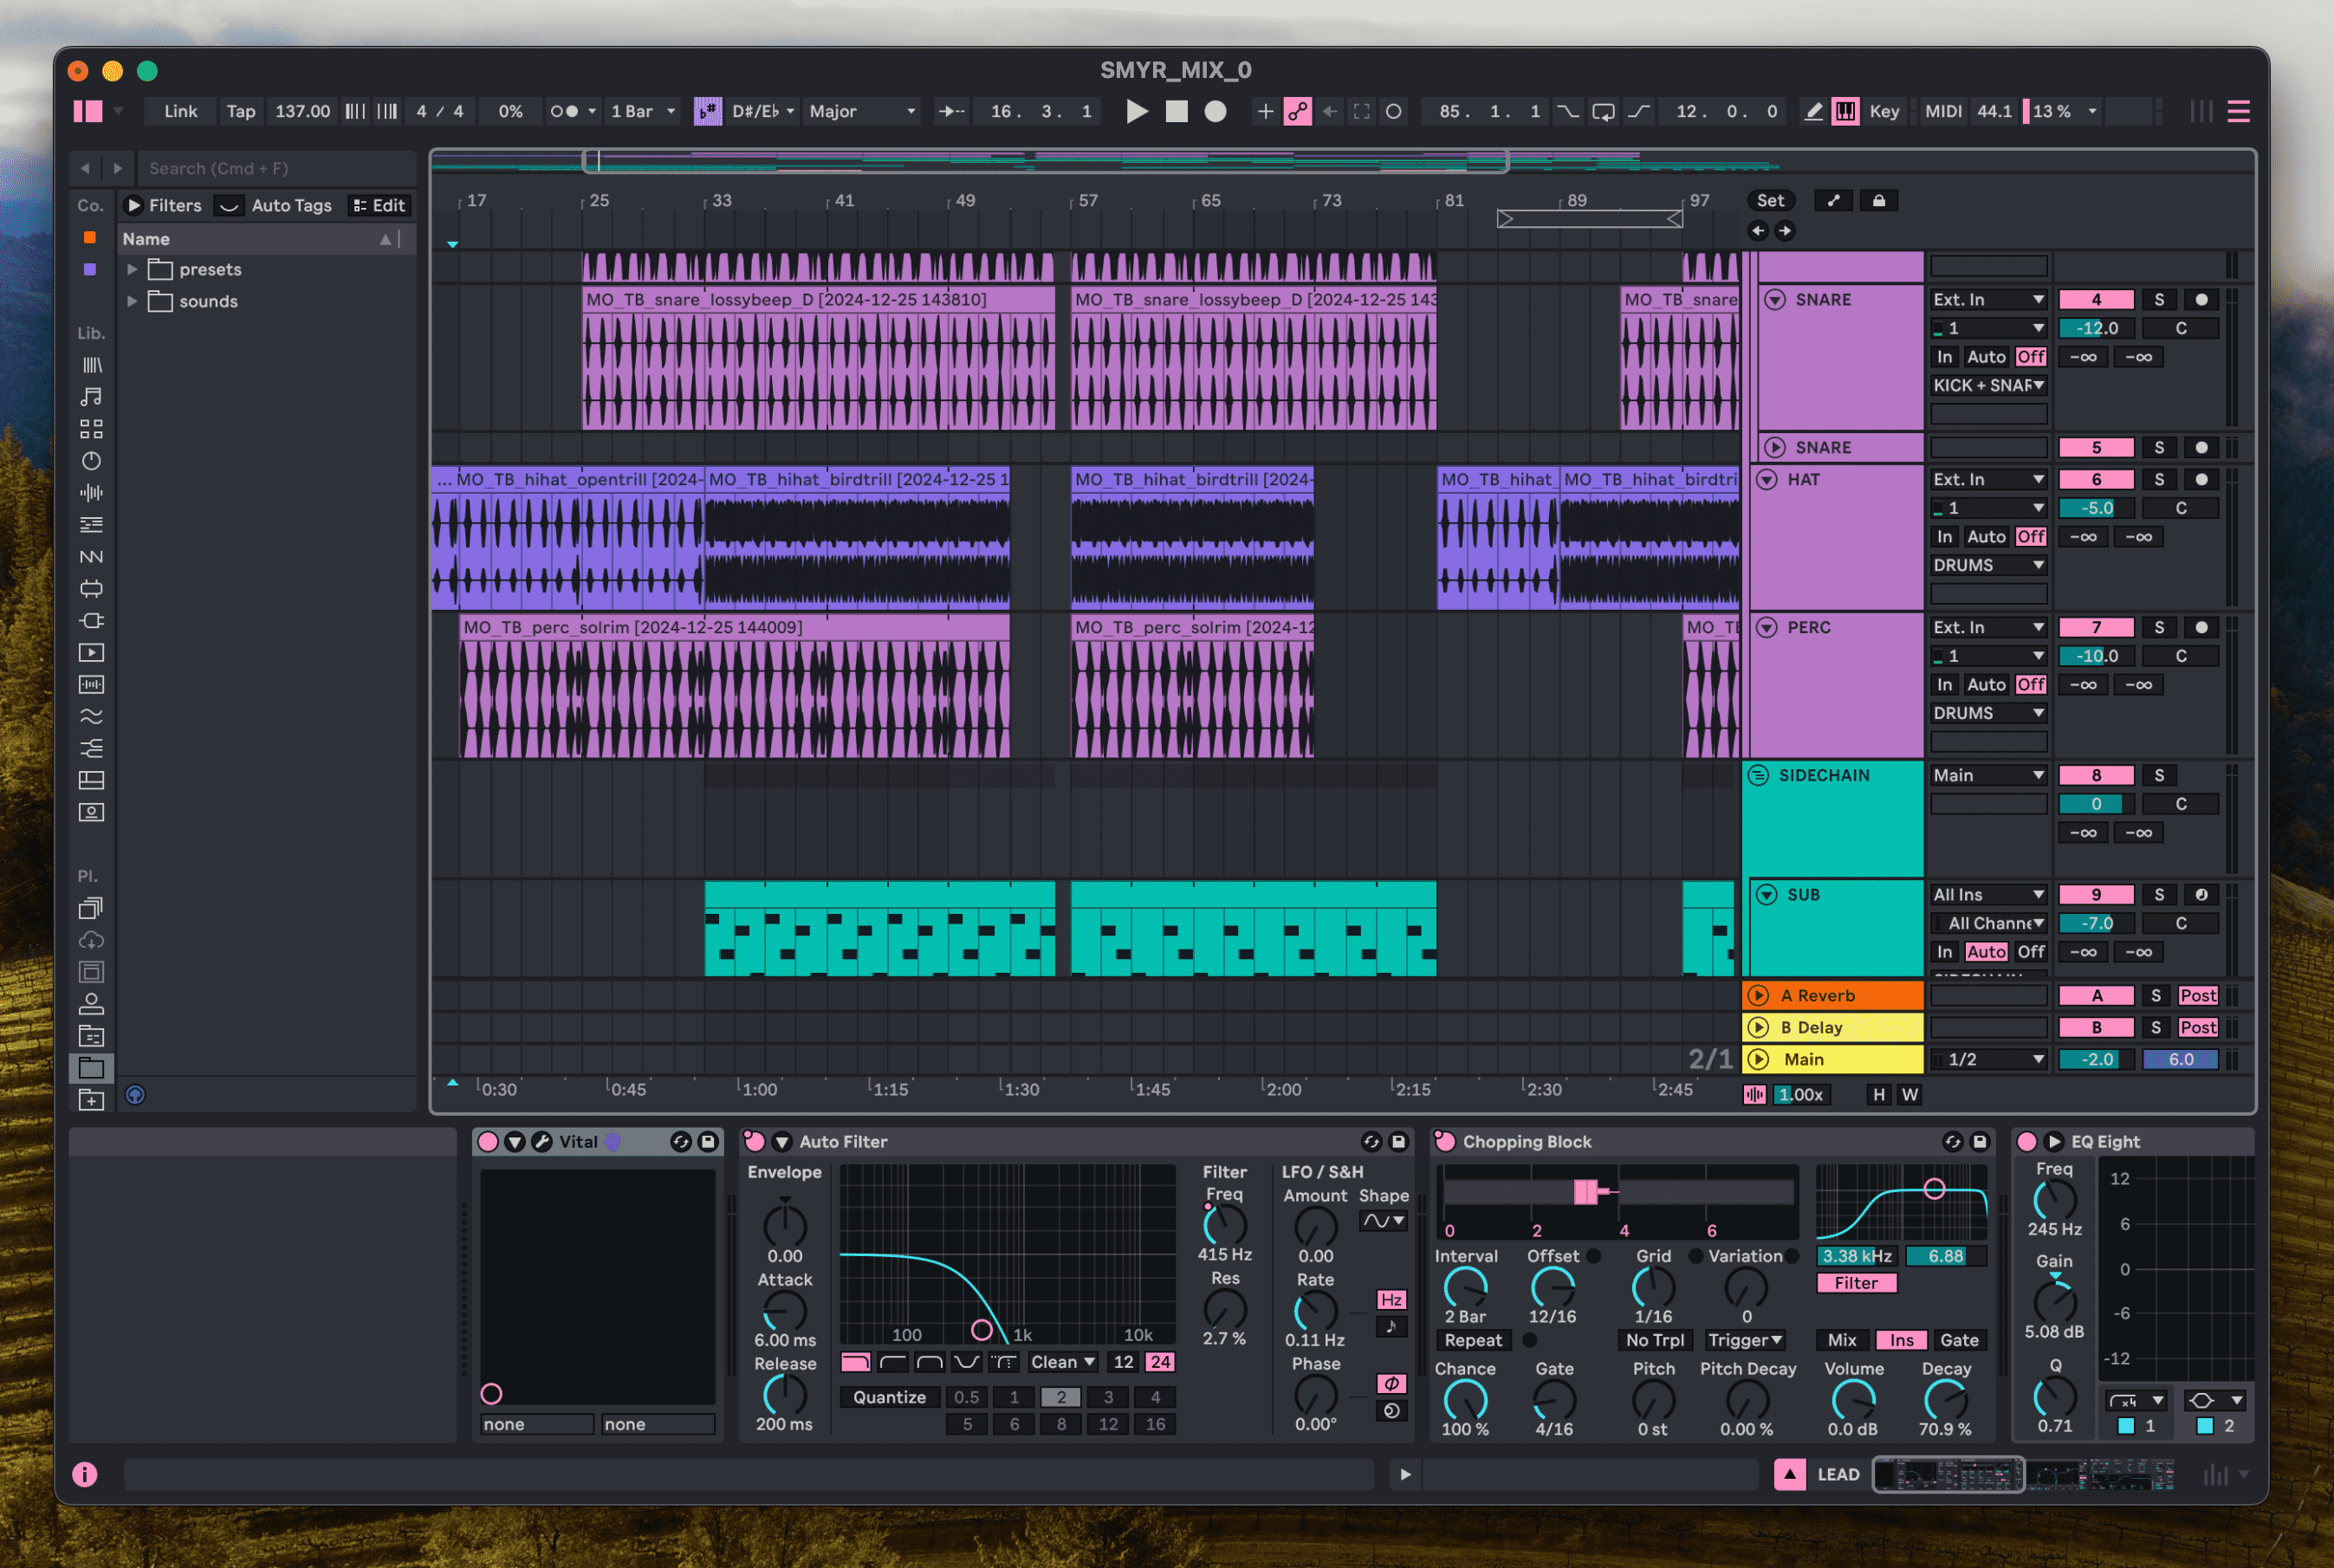Open the 1 Bar quantization dropdown
This screenshot has width=2334, height=1568.
pos(643,111)
